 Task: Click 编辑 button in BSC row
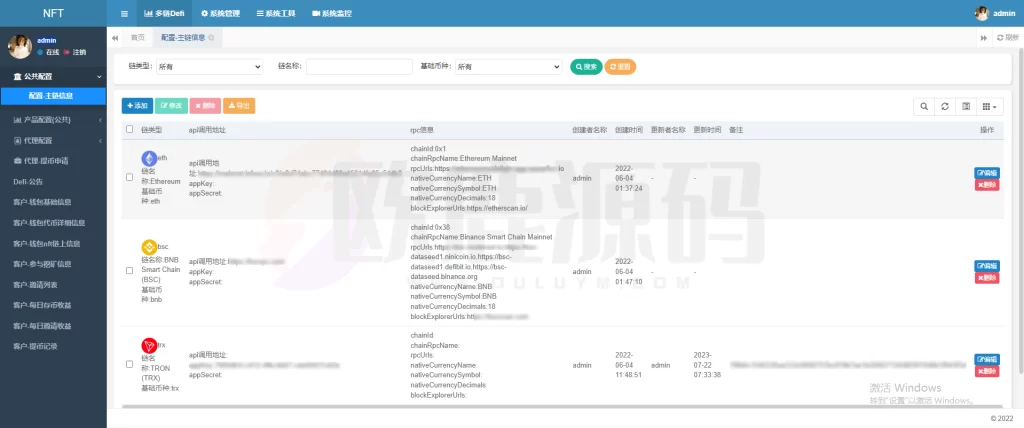(x=987, y=266)
